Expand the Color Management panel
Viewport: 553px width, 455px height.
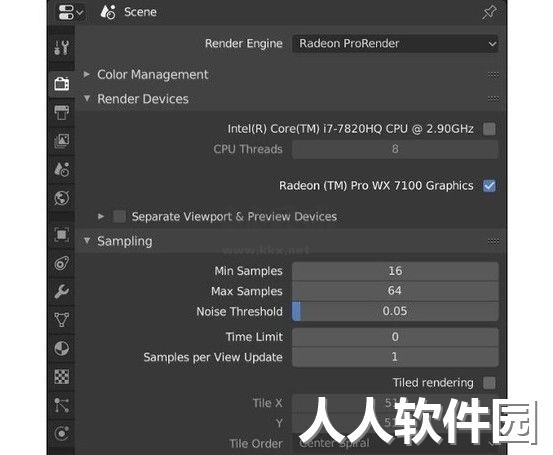pyautogui.click(x=87, y=74)
